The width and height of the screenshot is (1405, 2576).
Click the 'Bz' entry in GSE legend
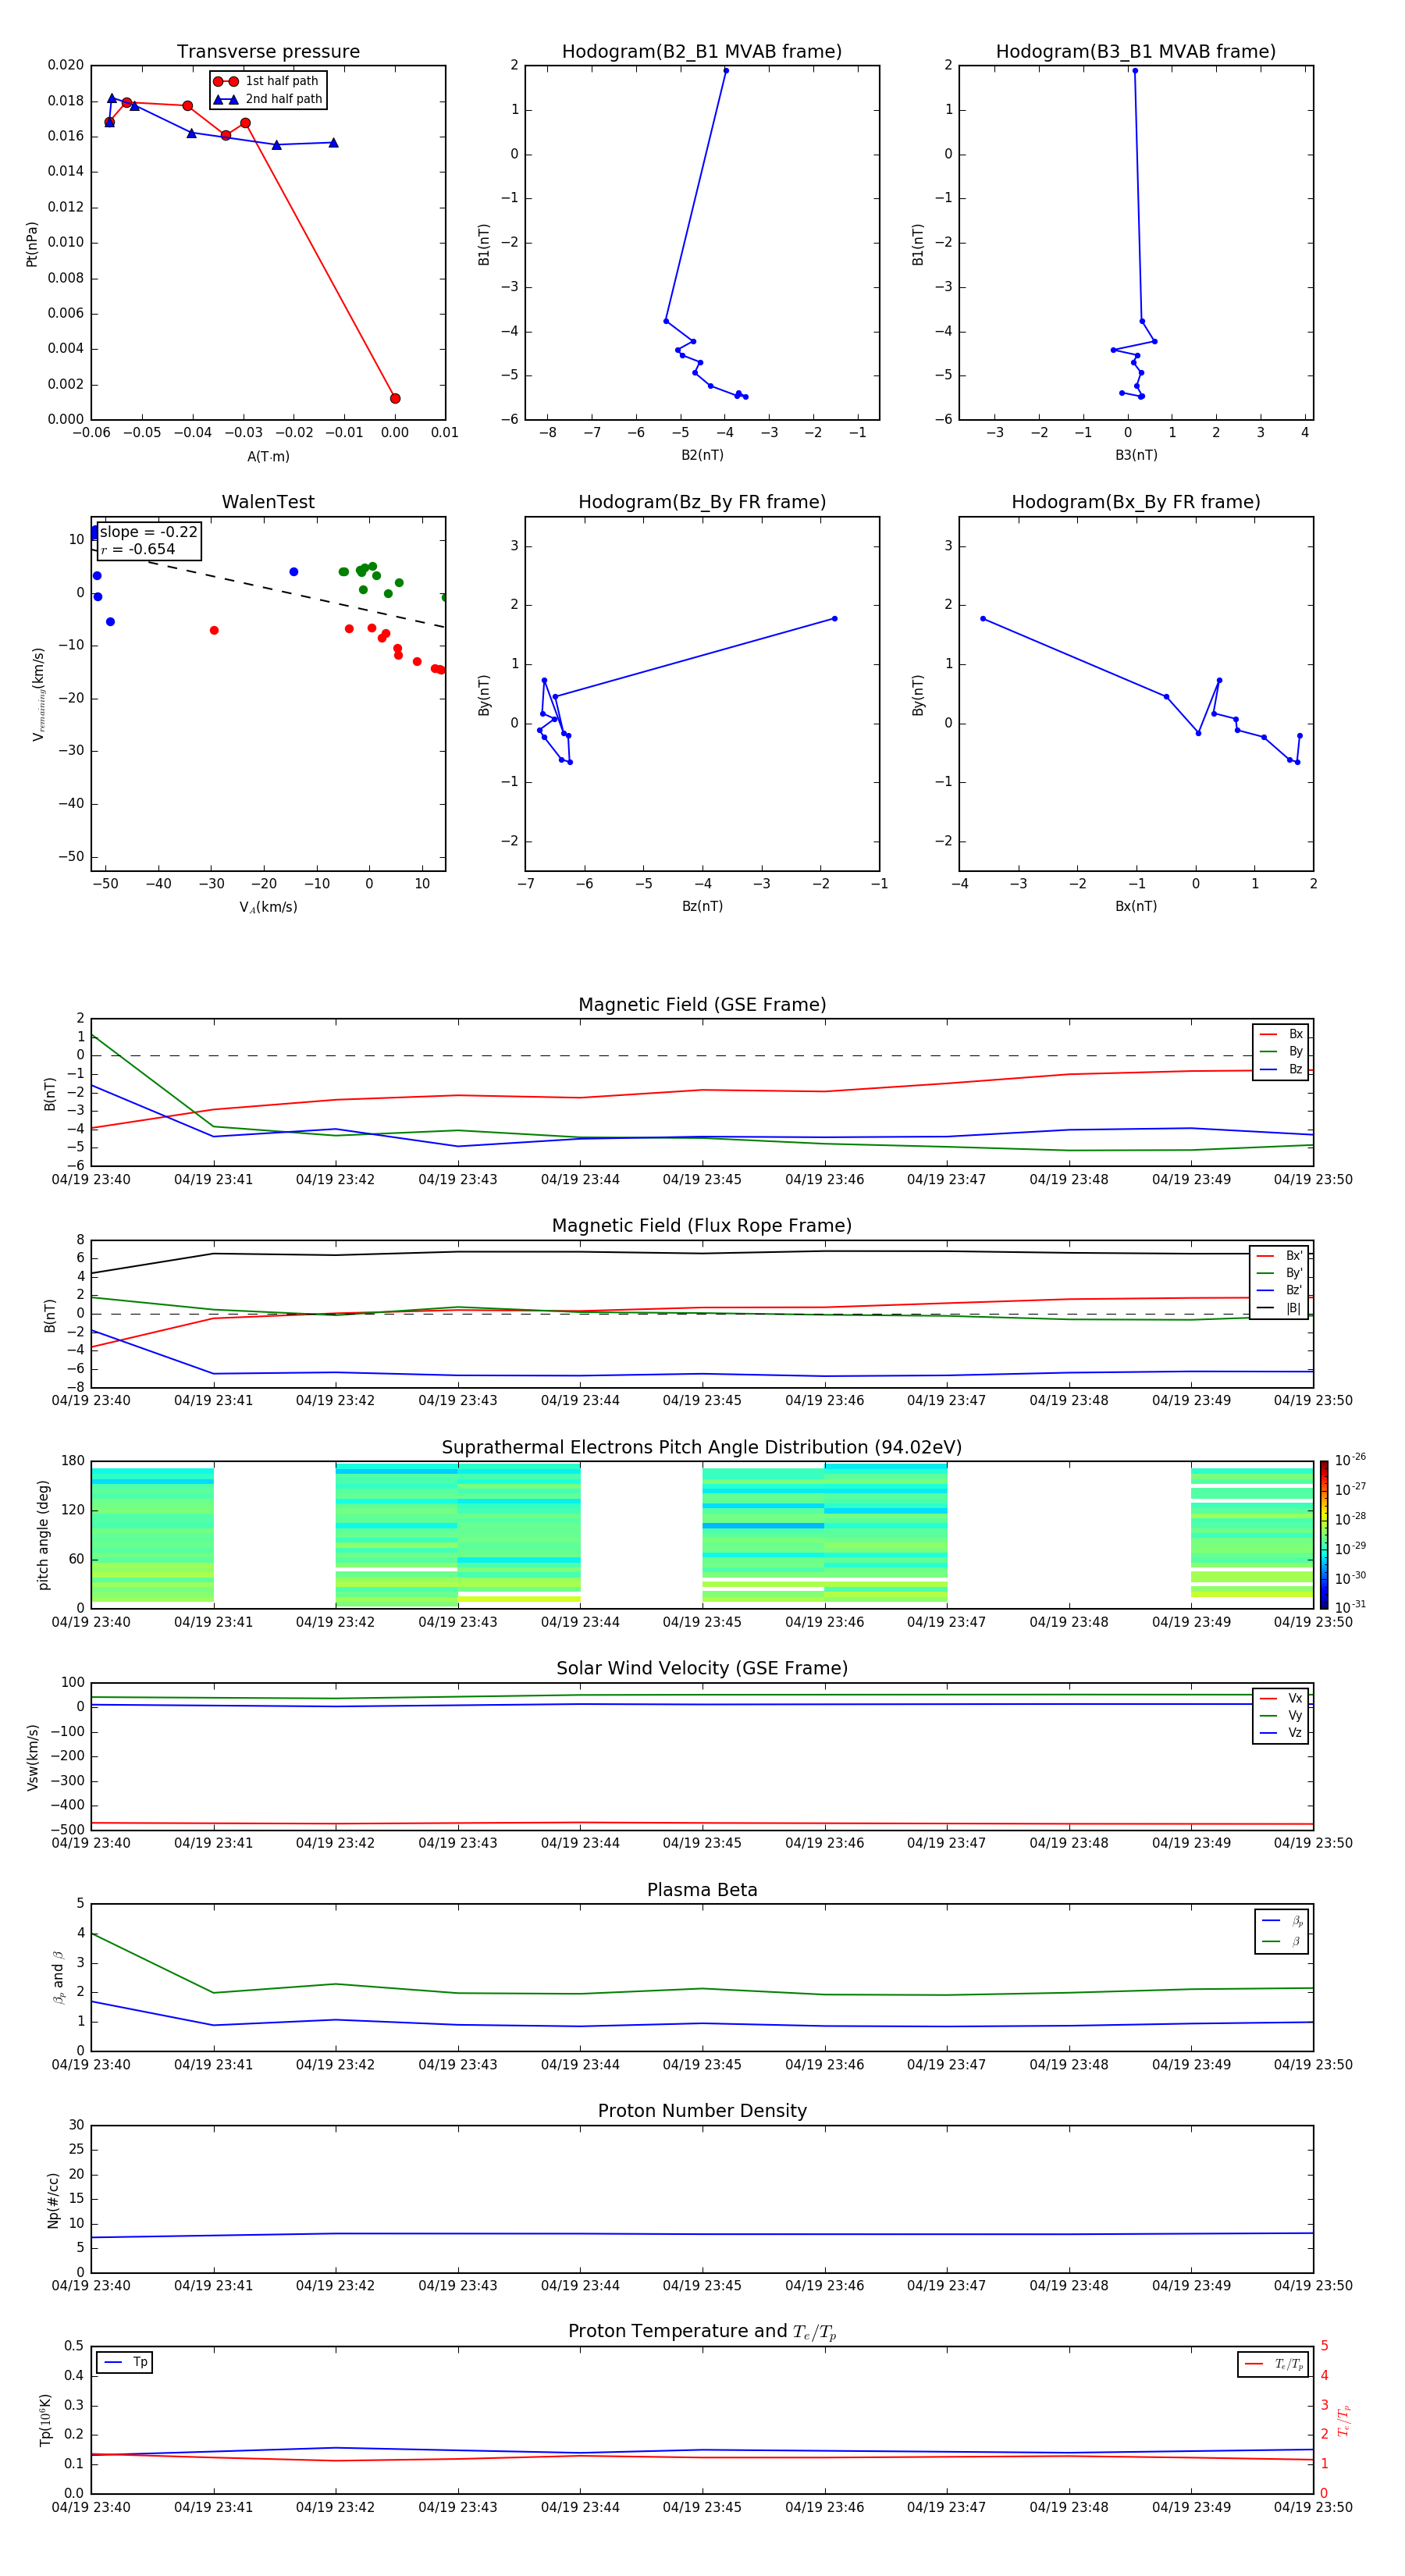1281,1069
